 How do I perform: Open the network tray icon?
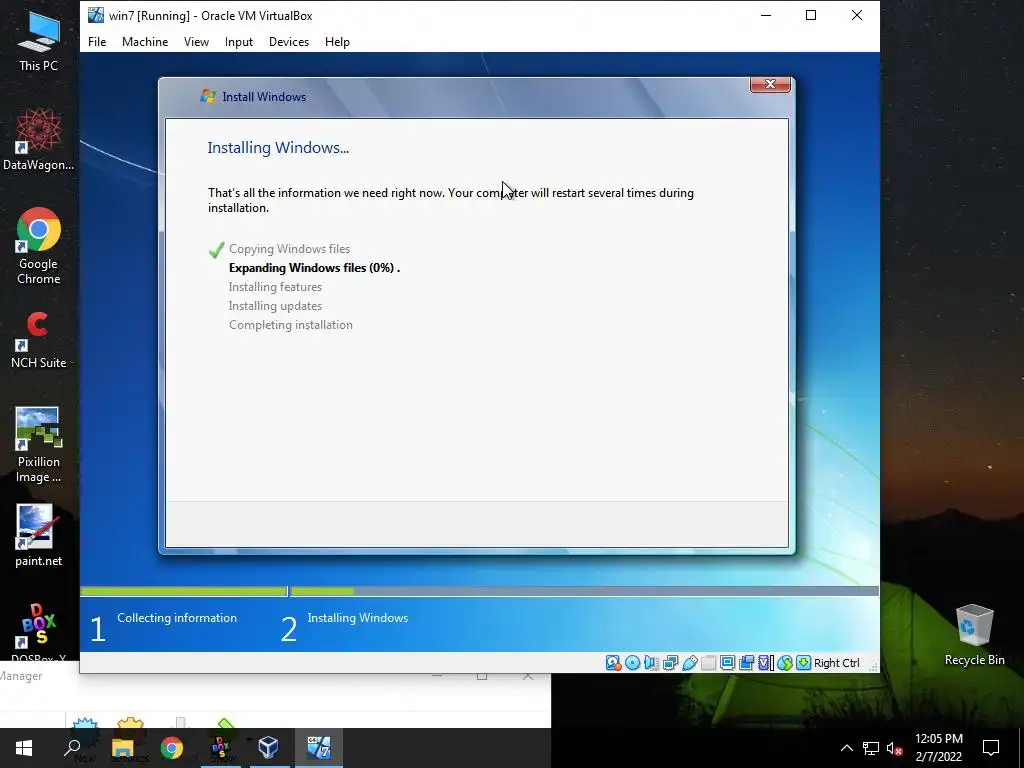coord(871,748)
